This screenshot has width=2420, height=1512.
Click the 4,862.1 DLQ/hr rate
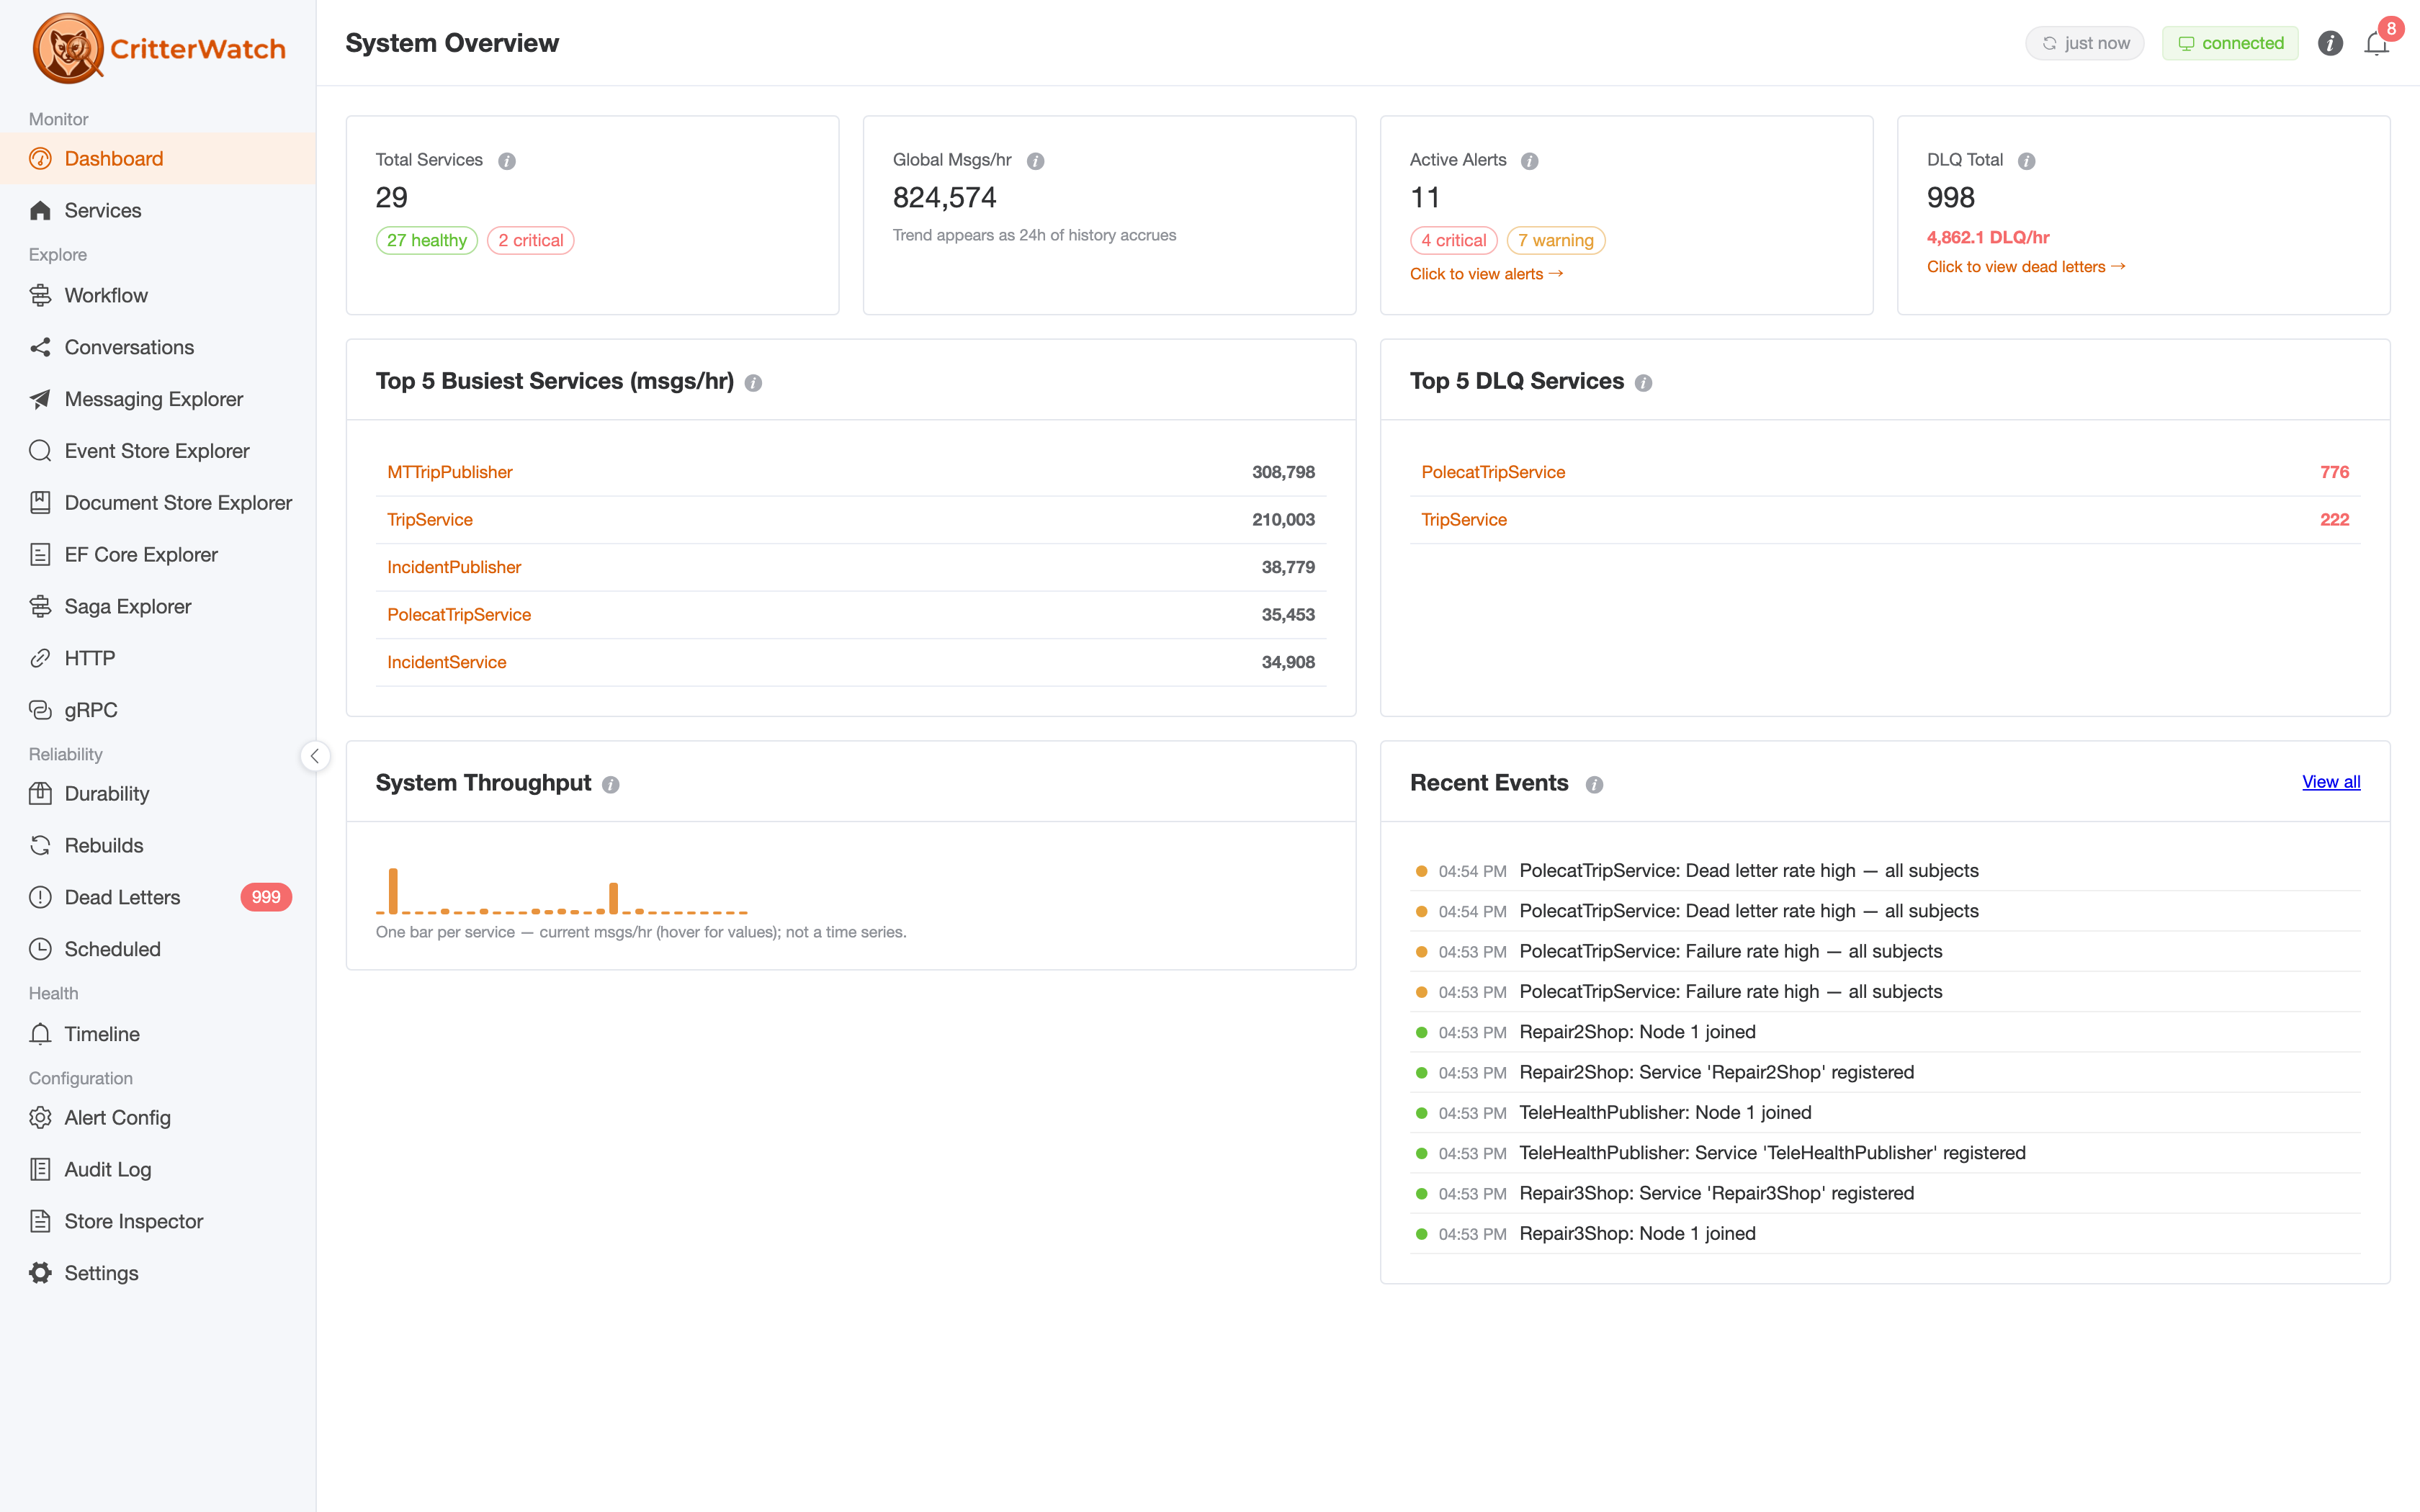click(1988, 237)
